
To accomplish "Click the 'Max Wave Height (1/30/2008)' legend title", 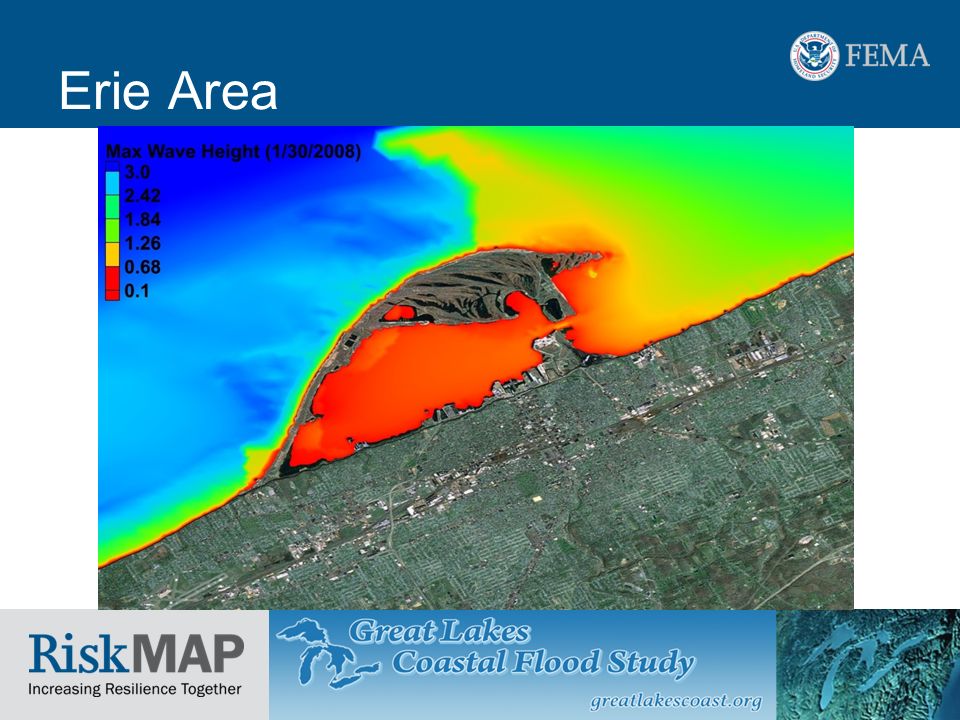I will click(x=233, y=151).
